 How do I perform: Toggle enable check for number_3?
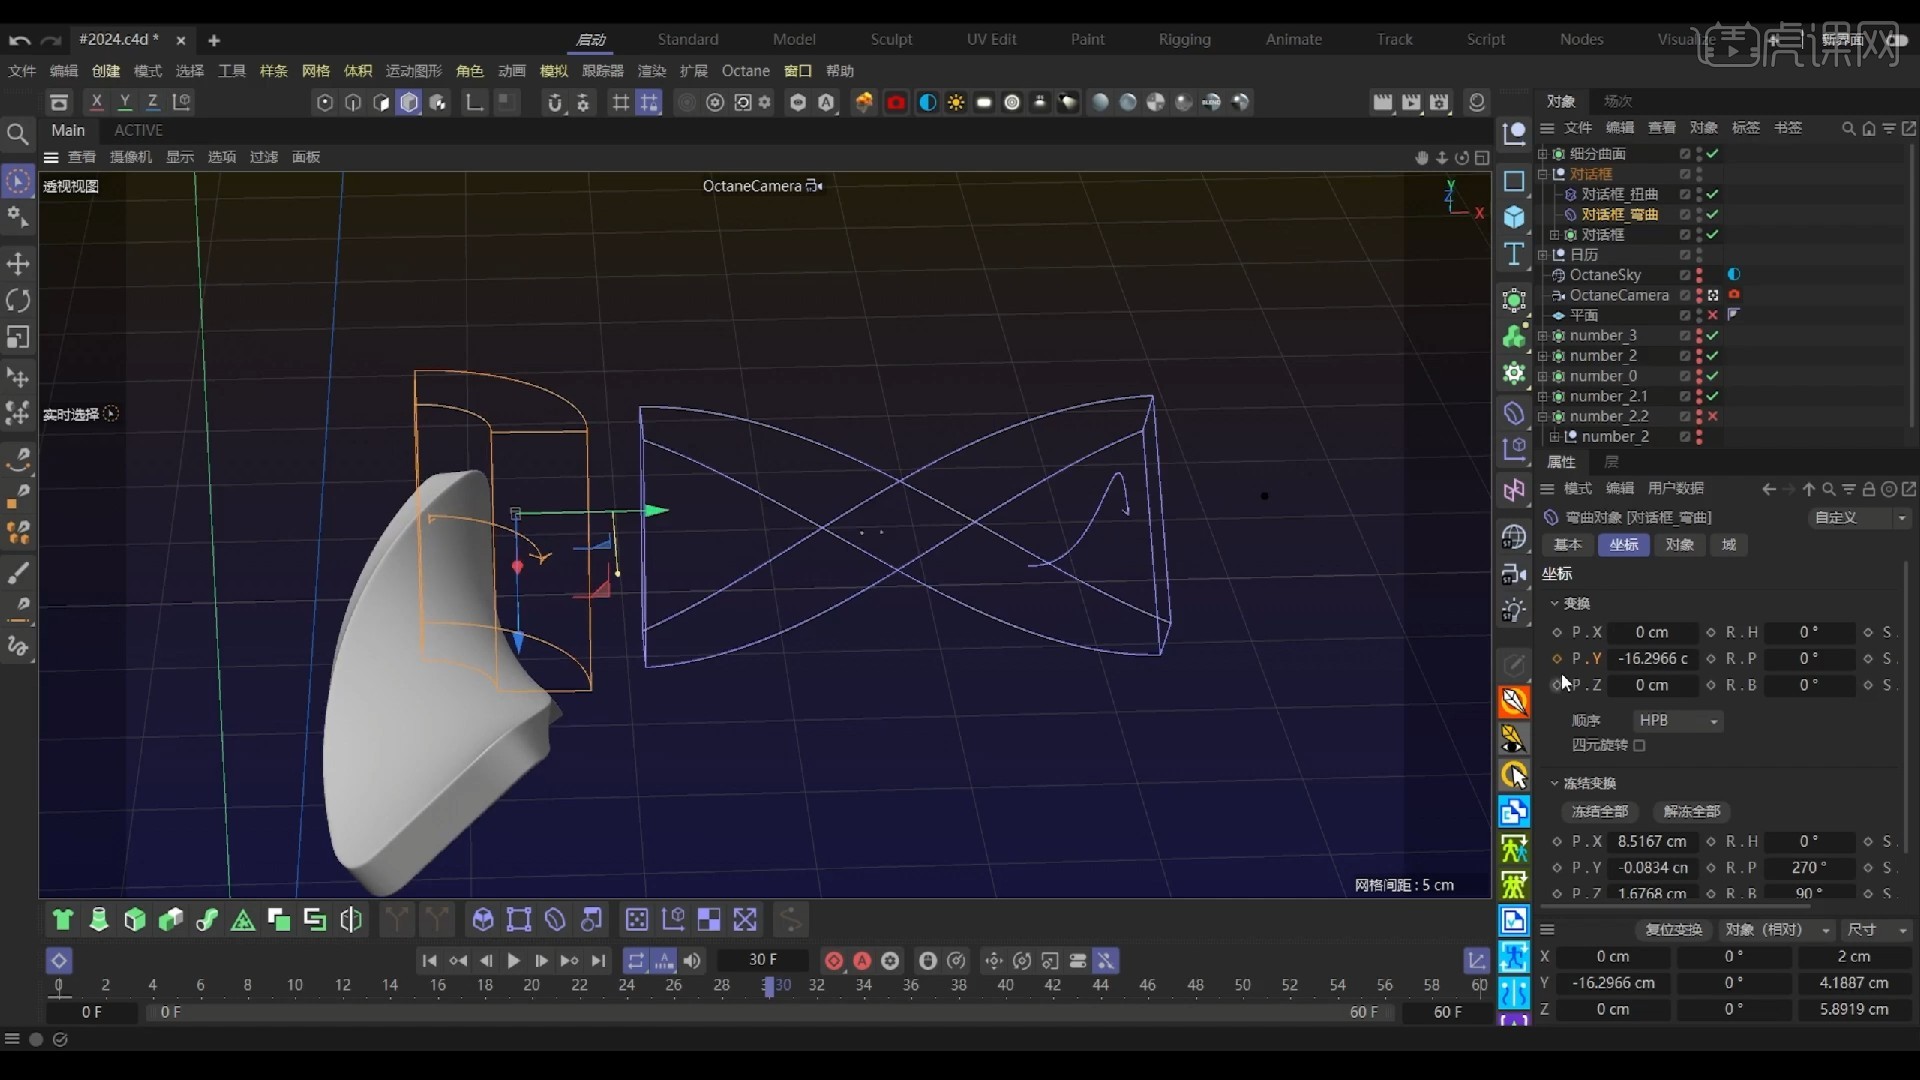pos(1713,336)
